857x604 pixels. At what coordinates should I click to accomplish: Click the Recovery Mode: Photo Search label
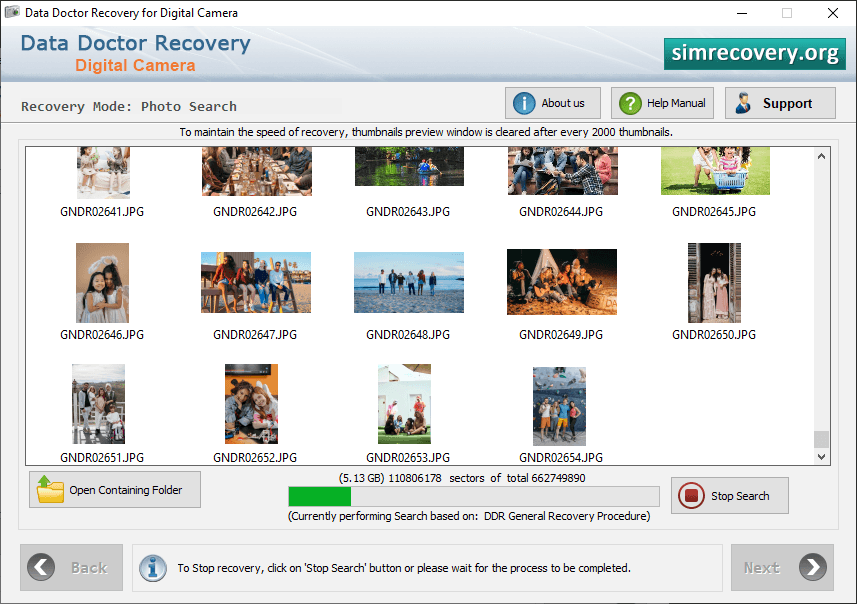(x=129, y=107)
